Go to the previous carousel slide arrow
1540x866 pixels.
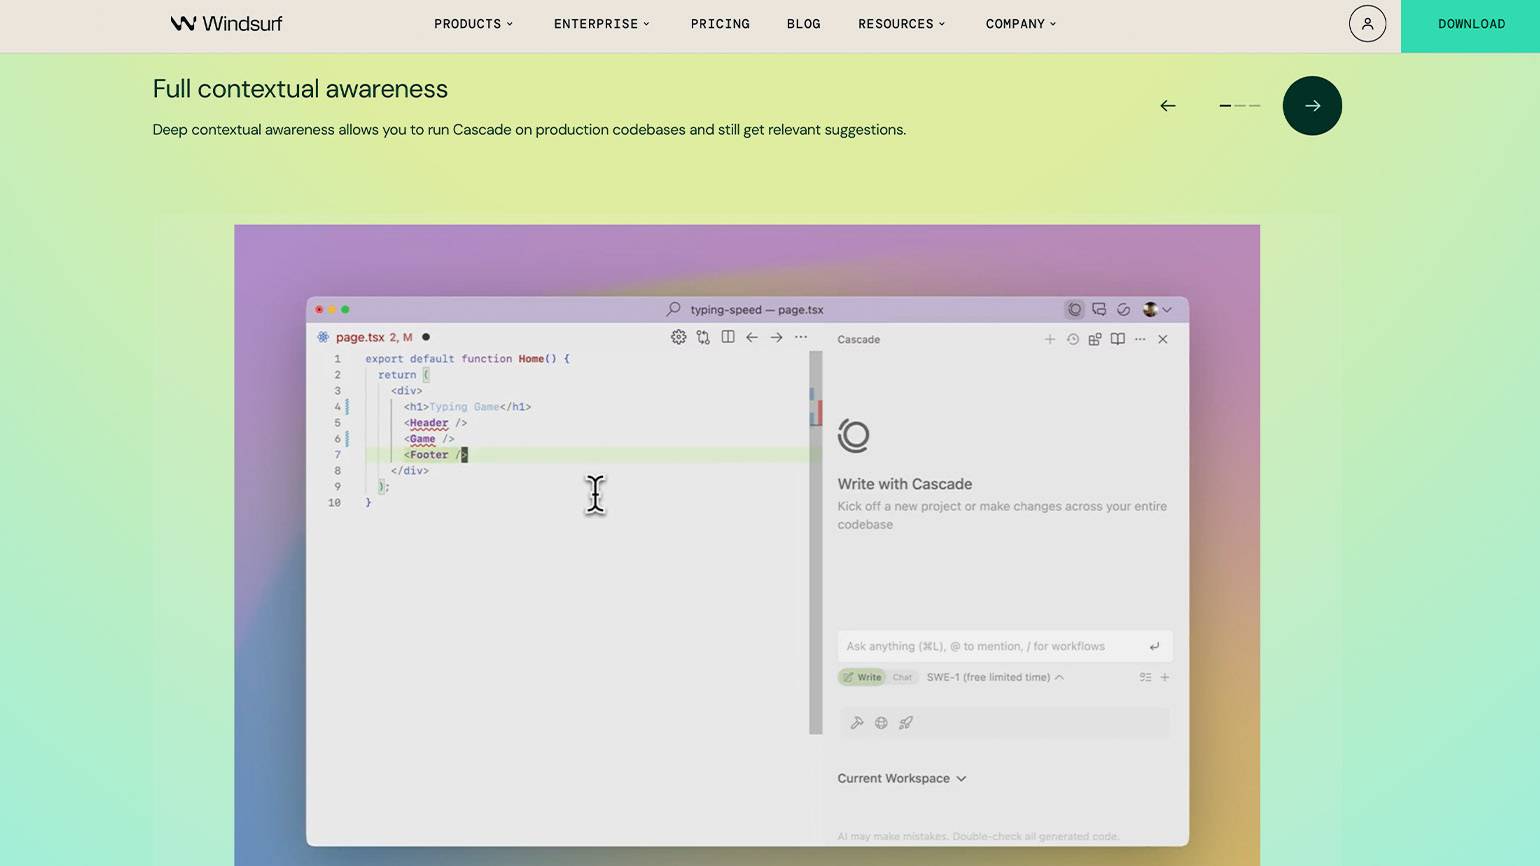point(1168,106)
